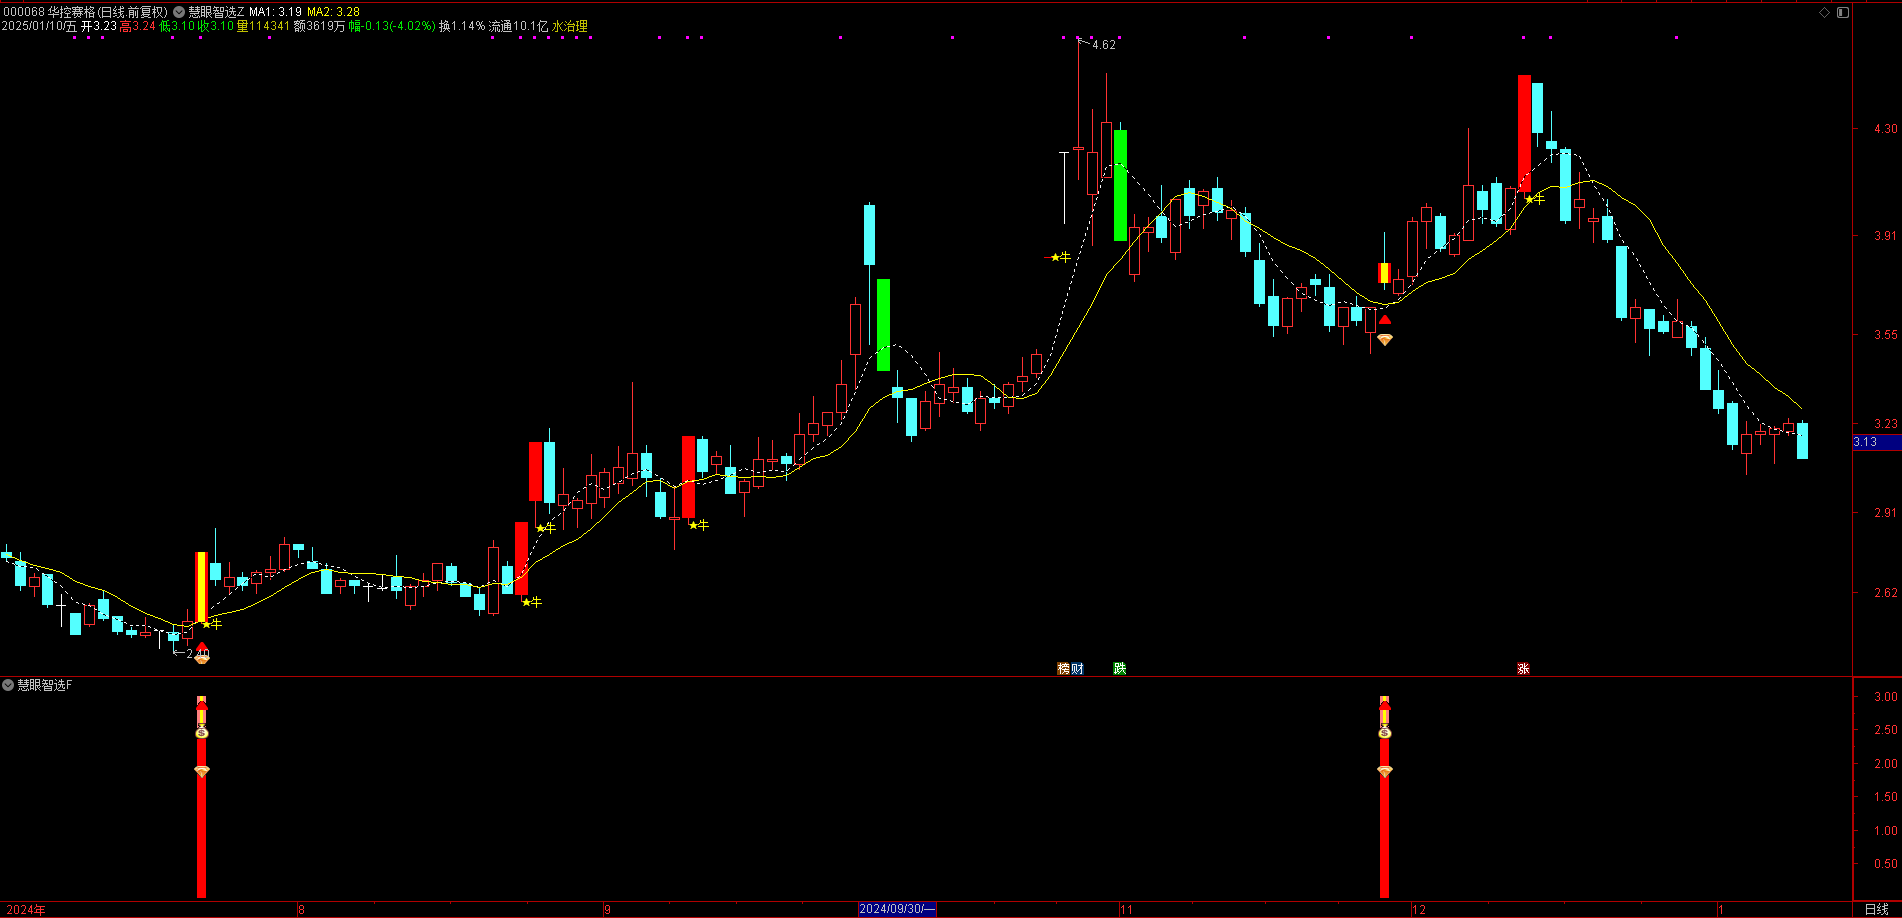The image size is (1902, 918).
Task: Click the 2024年 label on the time axis
Action: point(26,909)
